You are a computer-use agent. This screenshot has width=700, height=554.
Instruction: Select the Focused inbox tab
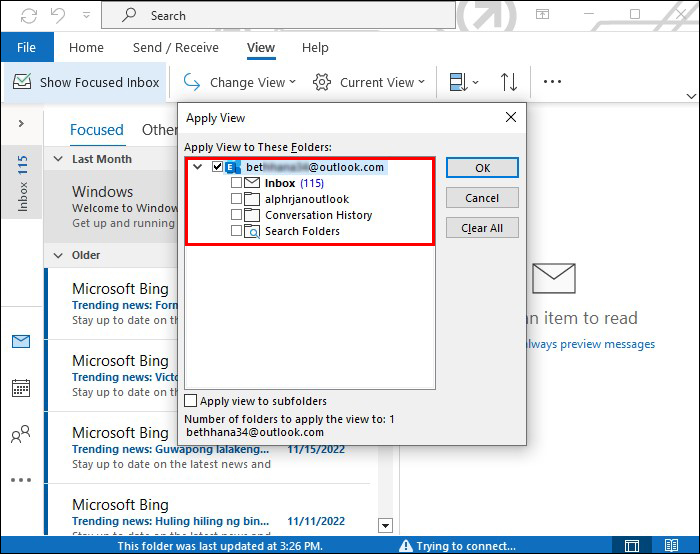tap(97, 130)
